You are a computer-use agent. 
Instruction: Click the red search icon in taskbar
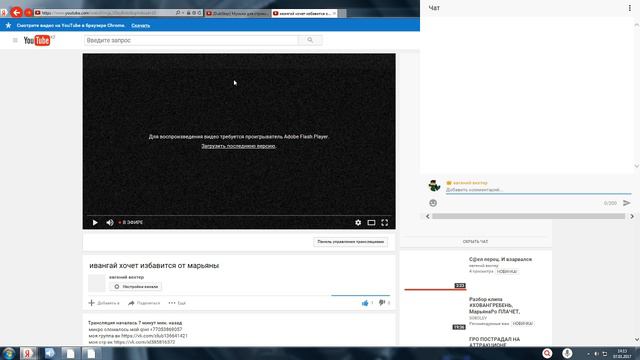click(547, 353)
